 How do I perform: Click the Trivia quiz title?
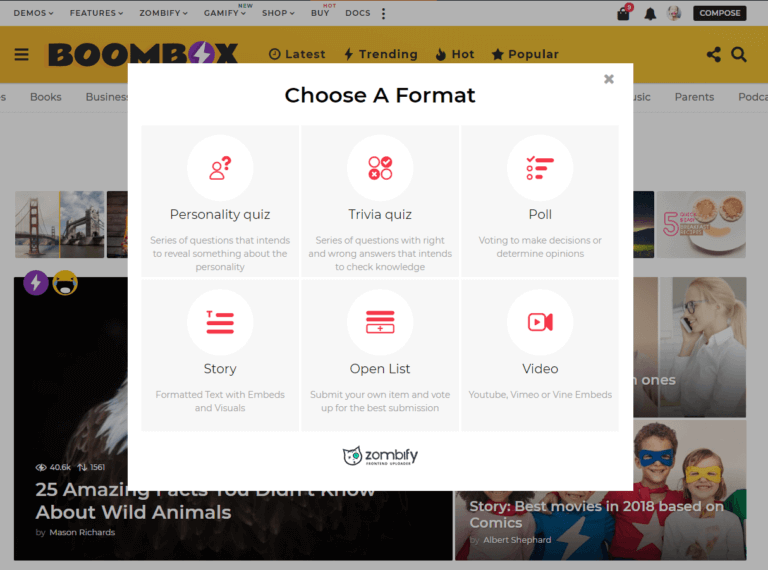coord(380,214)
